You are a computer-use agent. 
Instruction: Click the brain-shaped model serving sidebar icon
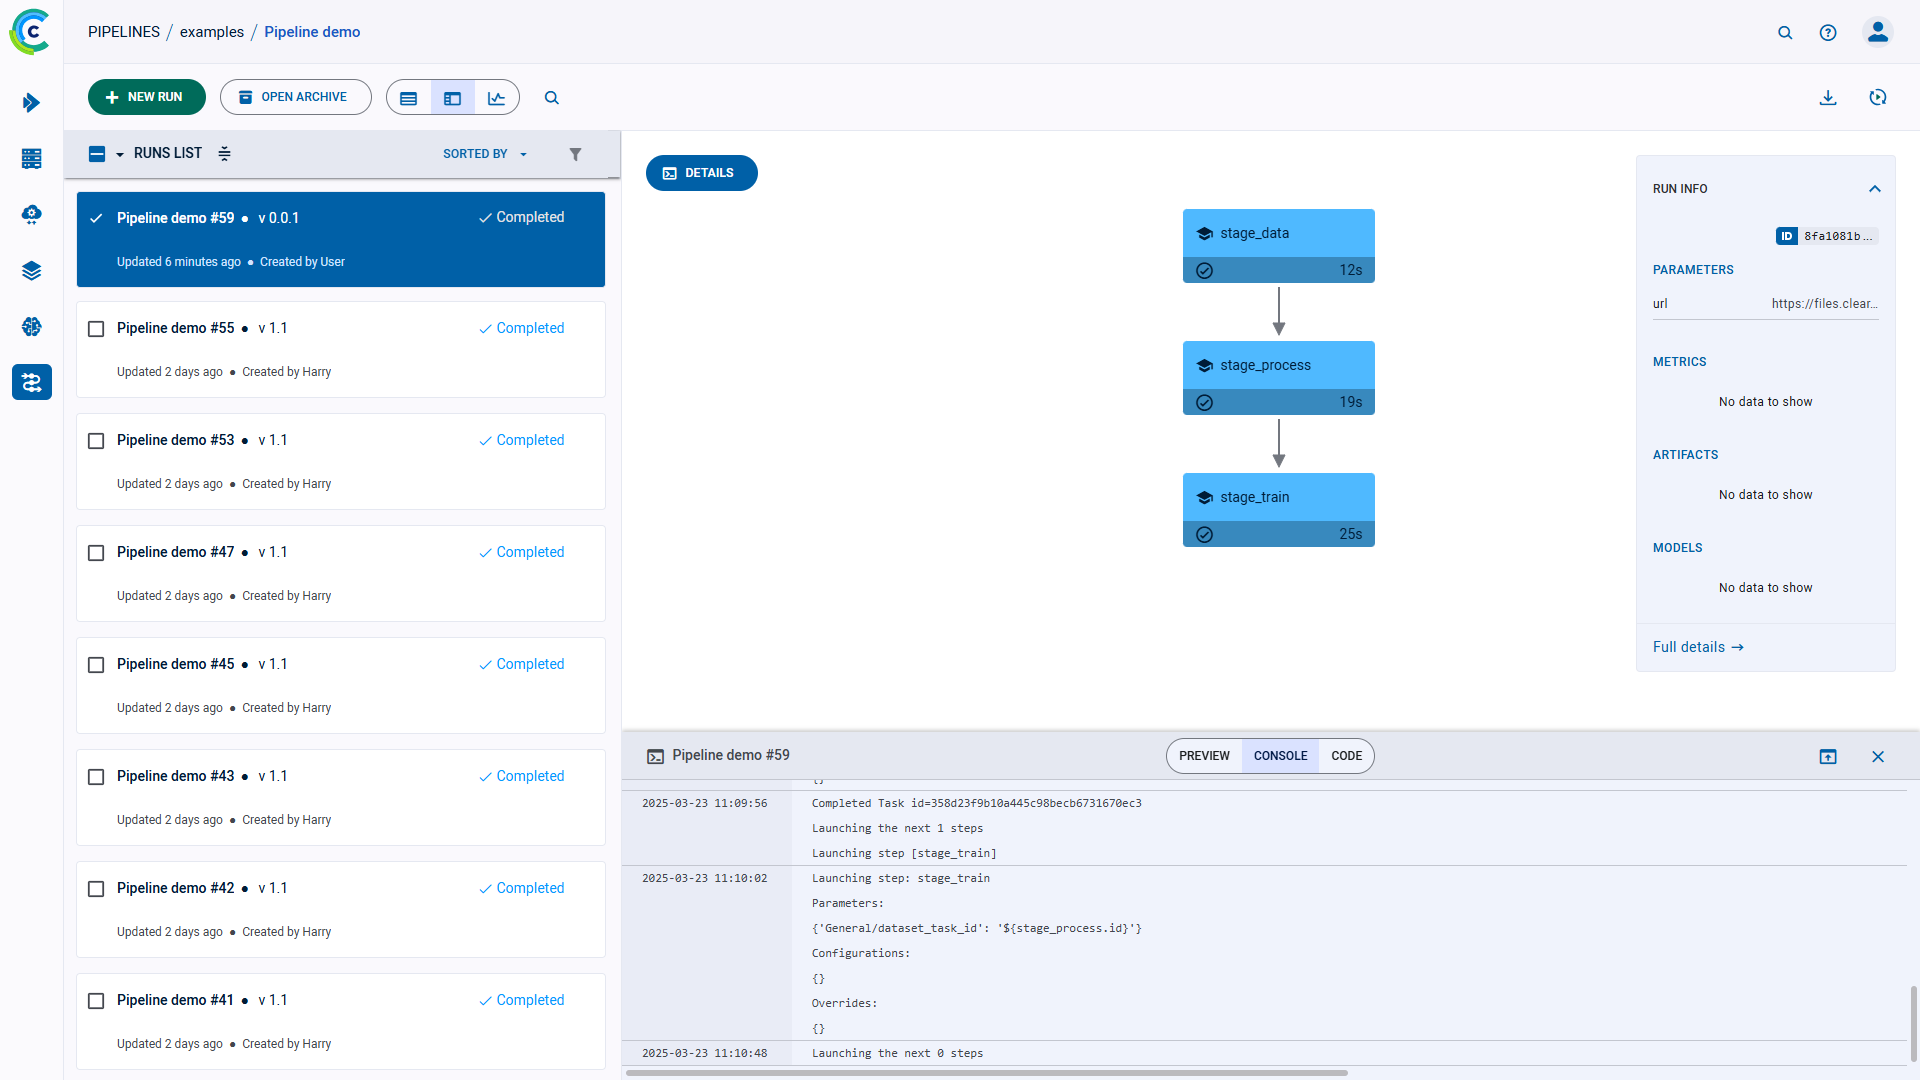pyautogui.click(x=31, y=327)
